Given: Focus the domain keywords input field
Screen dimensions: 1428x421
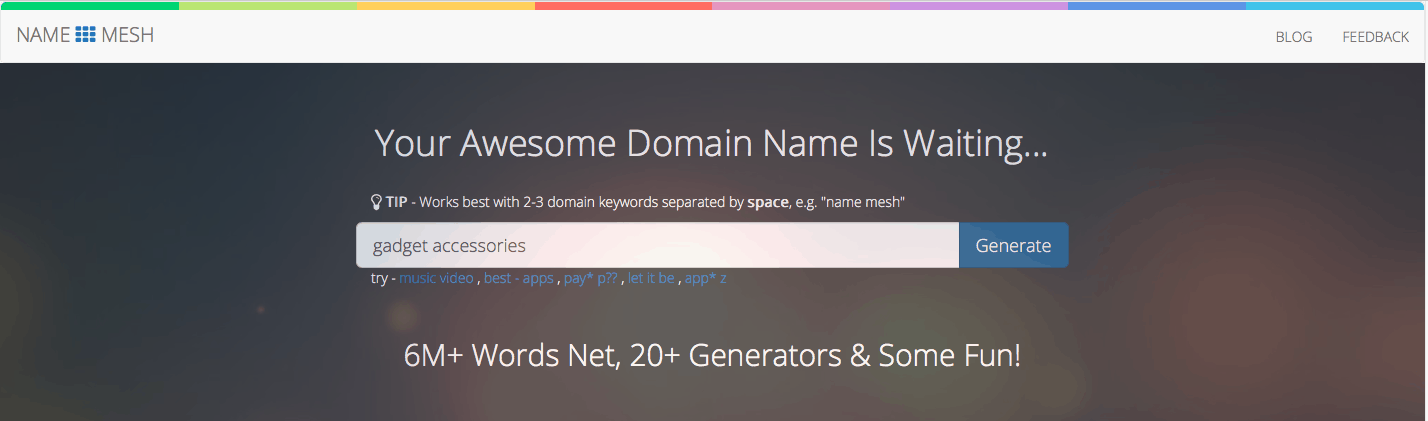Looking at the screenshot, I should tap(657, 245).
